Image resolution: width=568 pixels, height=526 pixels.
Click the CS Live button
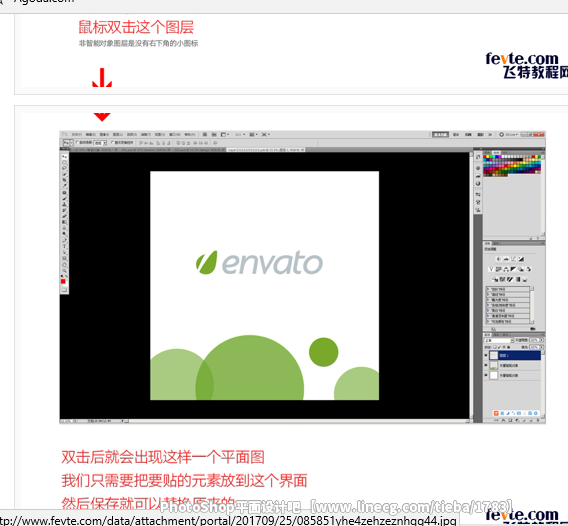509,134
